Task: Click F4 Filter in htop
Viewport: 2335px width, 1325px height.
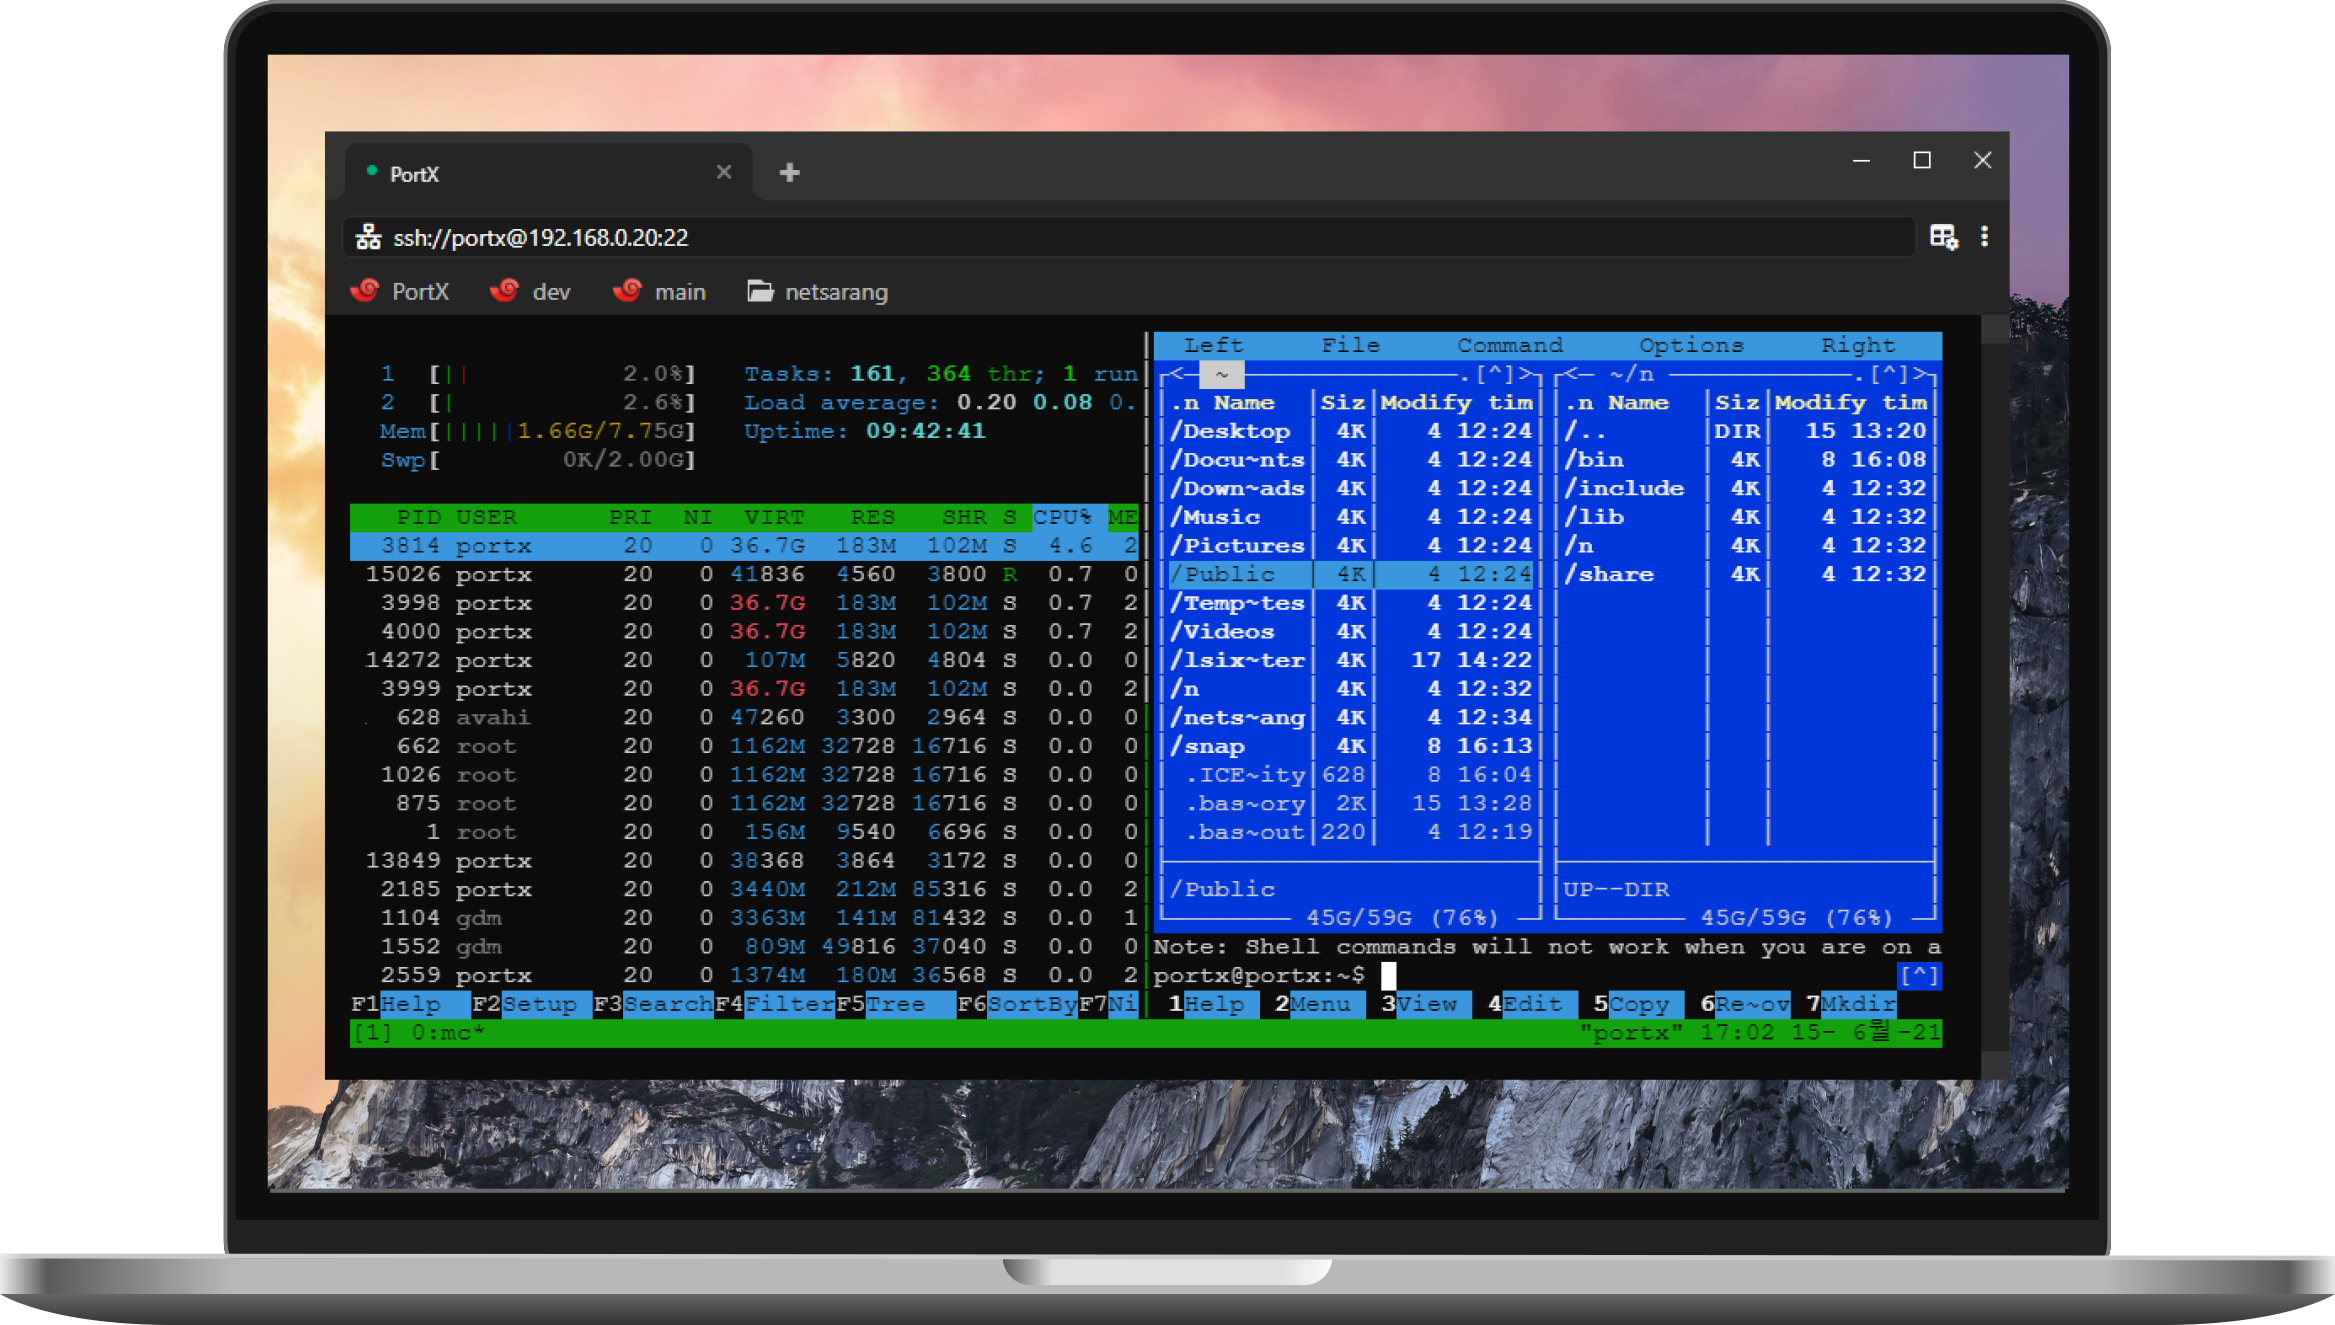Action: [x=775, y=1004]
